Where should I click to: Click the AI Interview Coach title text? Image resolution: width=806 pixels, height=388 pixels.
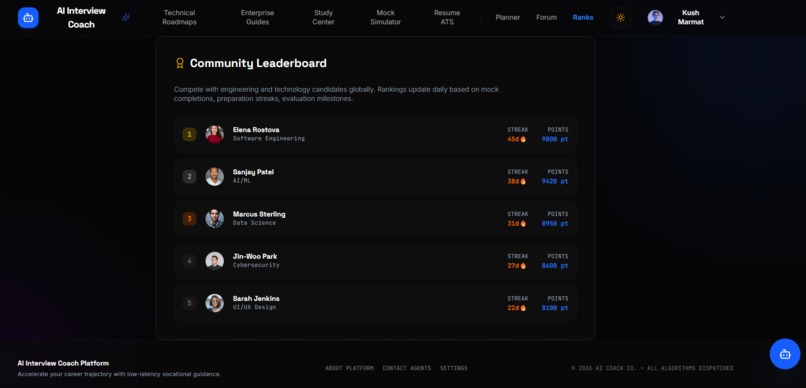click(x=81, y=17)
